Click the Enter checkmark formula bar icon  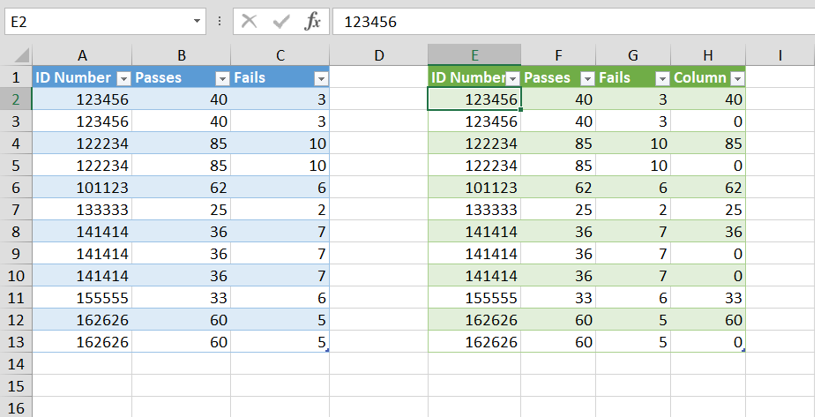point(281,21)
